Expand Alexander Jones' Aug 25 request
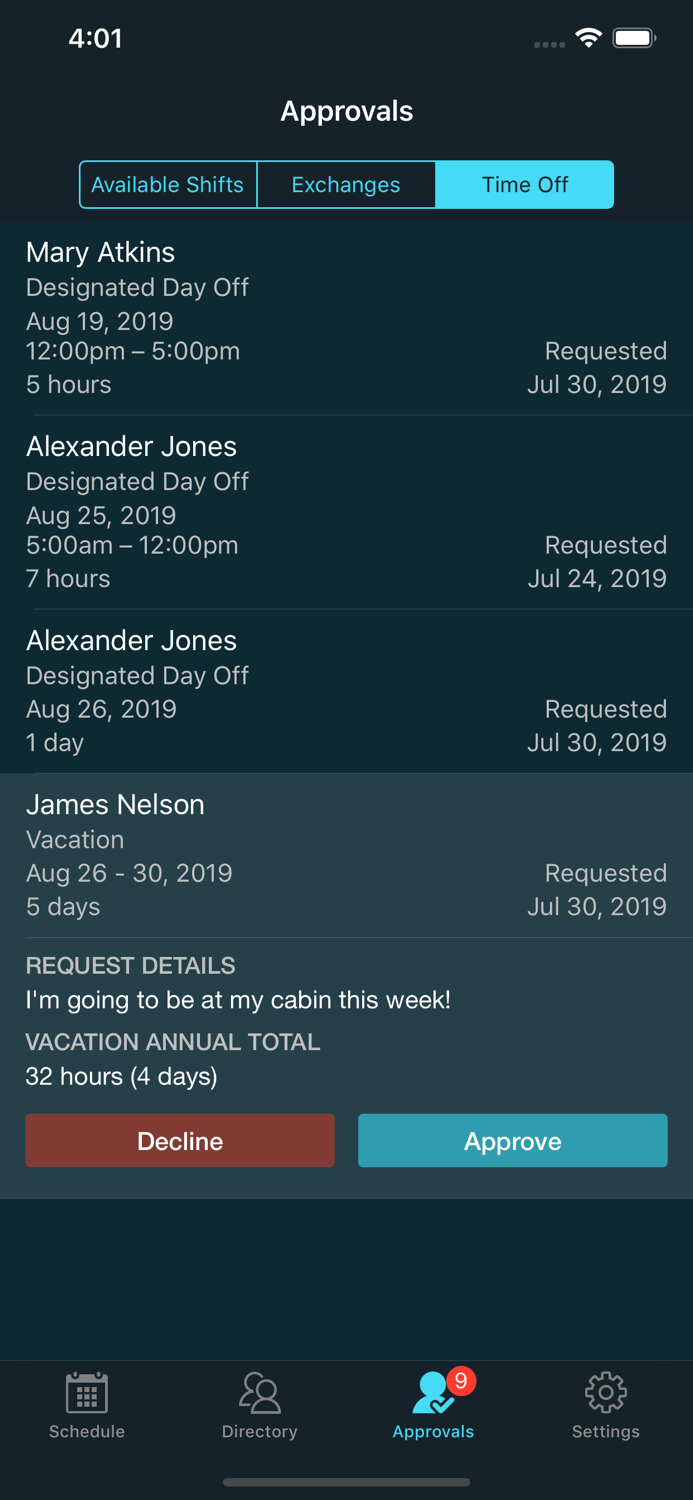693x1500 pixels. [346, 510]
